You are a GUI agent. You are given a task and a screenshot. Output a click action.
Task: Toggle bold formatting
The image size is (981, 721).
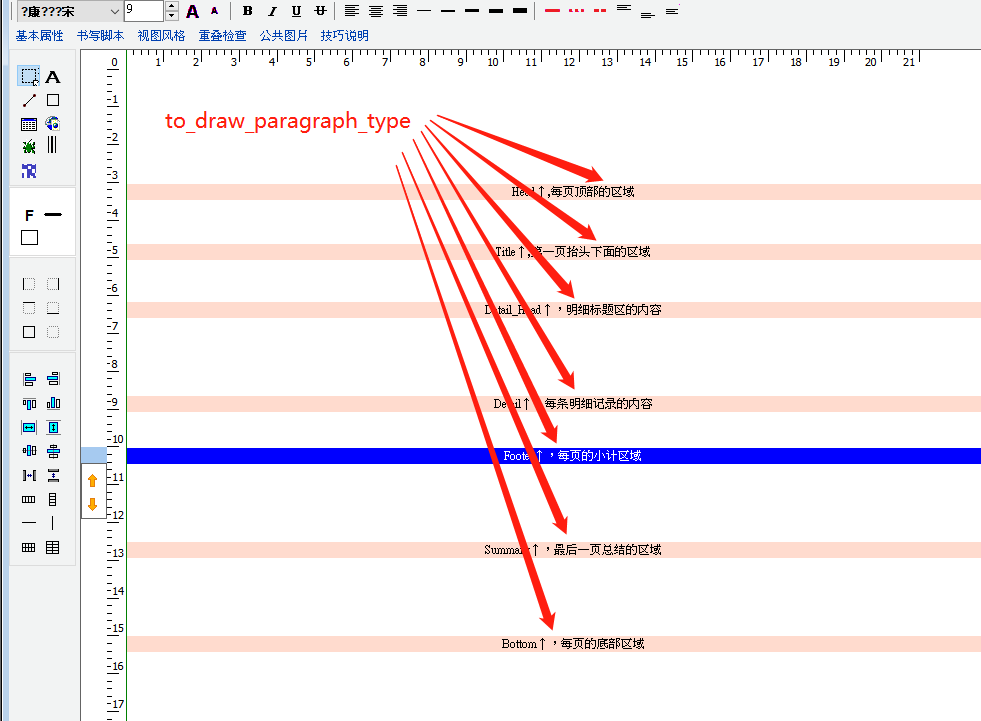tap(247, 11)
